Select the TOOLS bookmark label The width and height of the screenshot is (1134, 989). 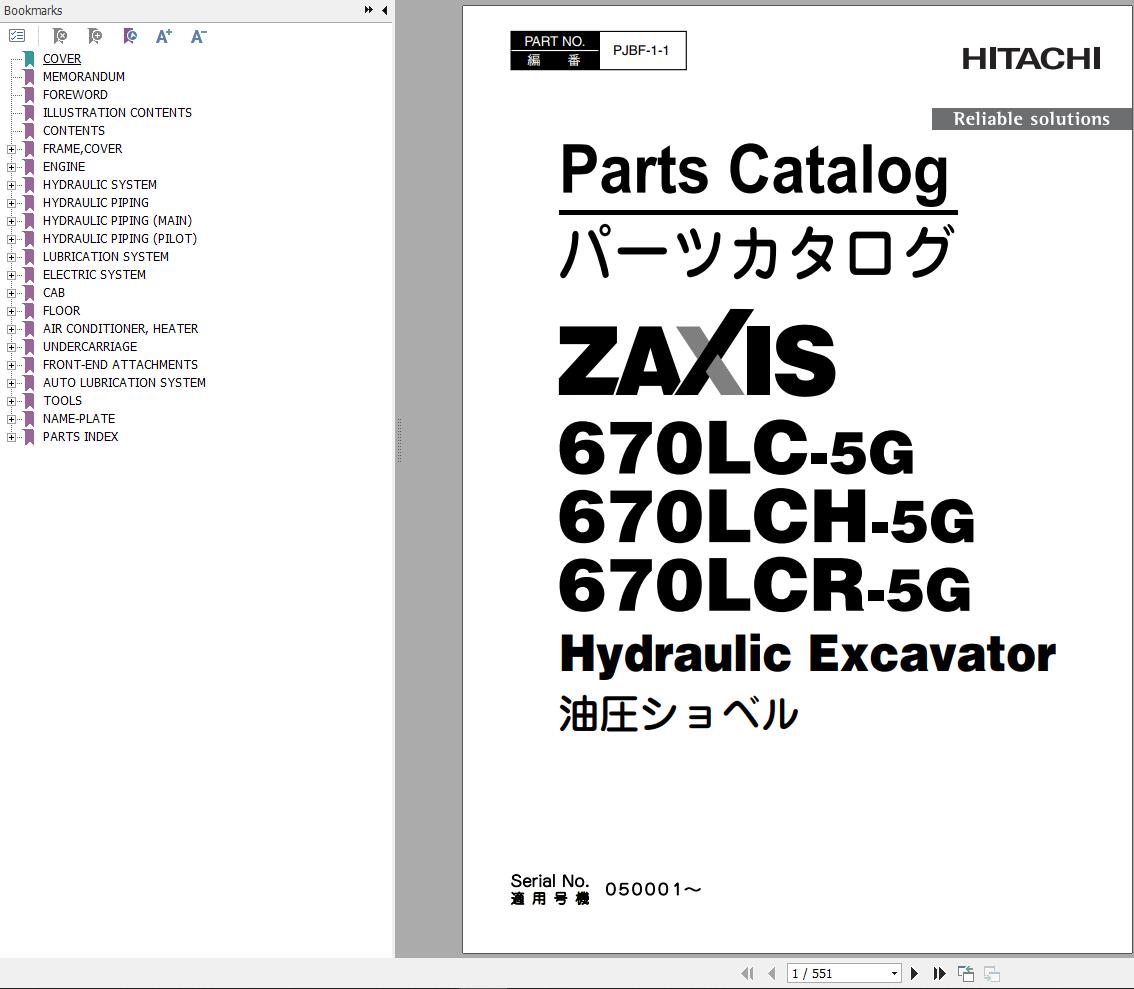pyautogui.click(x=62, y=401)
